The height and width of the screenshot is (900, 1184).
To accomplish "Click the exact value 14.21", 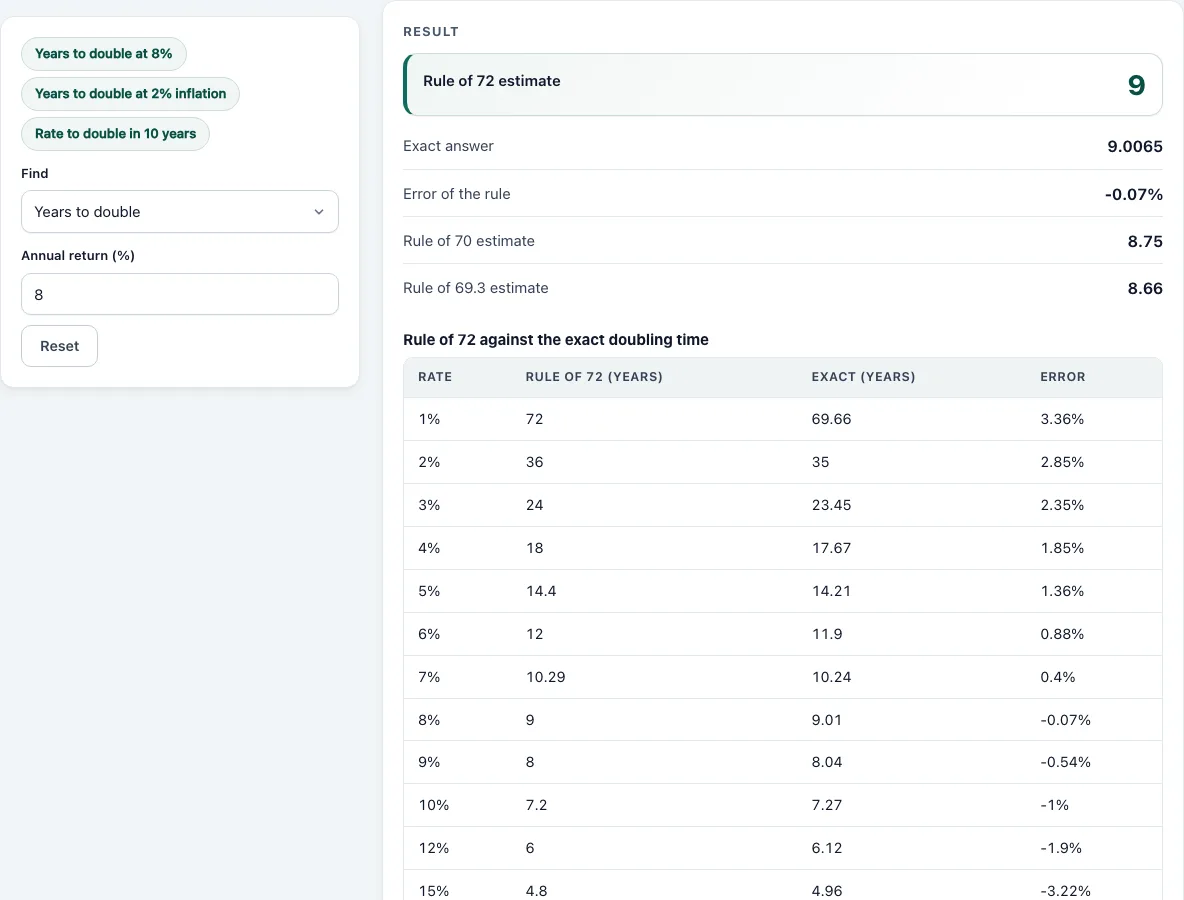I will (x=831, y=591).
